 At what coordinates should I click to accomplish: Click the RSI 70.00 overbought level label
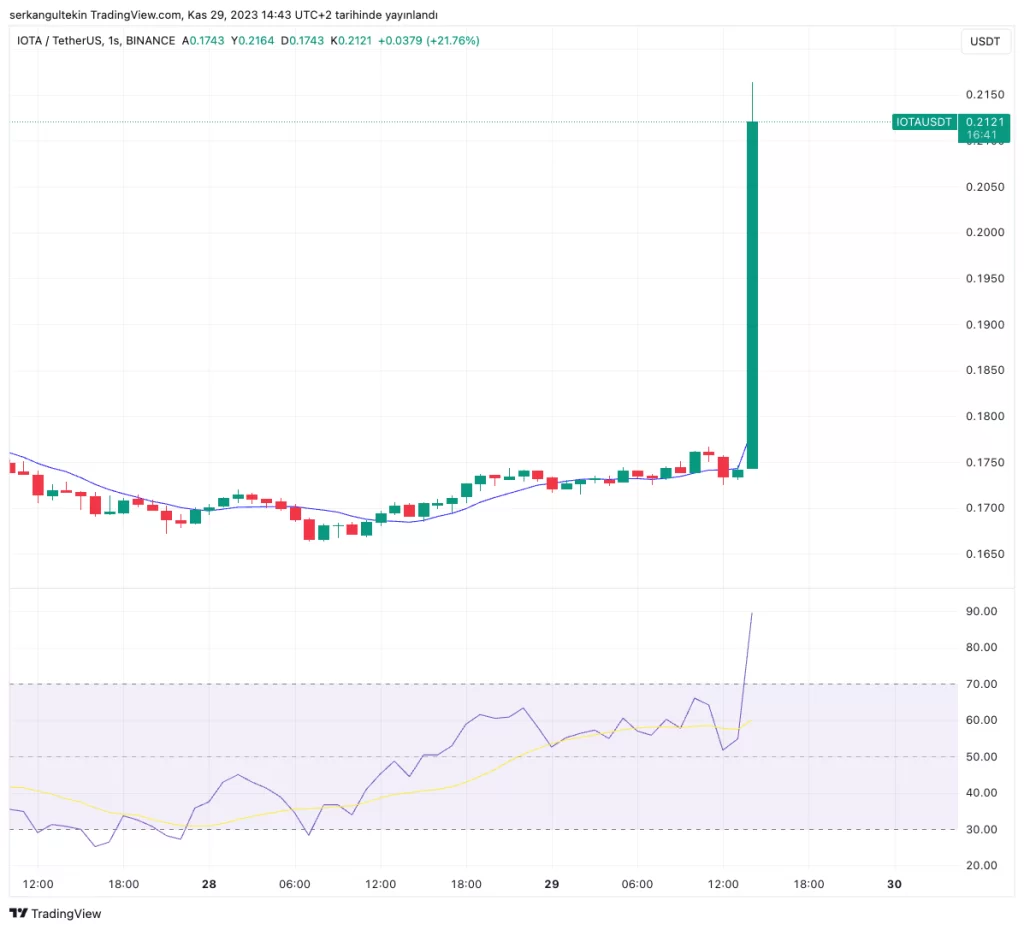[983, 684]
